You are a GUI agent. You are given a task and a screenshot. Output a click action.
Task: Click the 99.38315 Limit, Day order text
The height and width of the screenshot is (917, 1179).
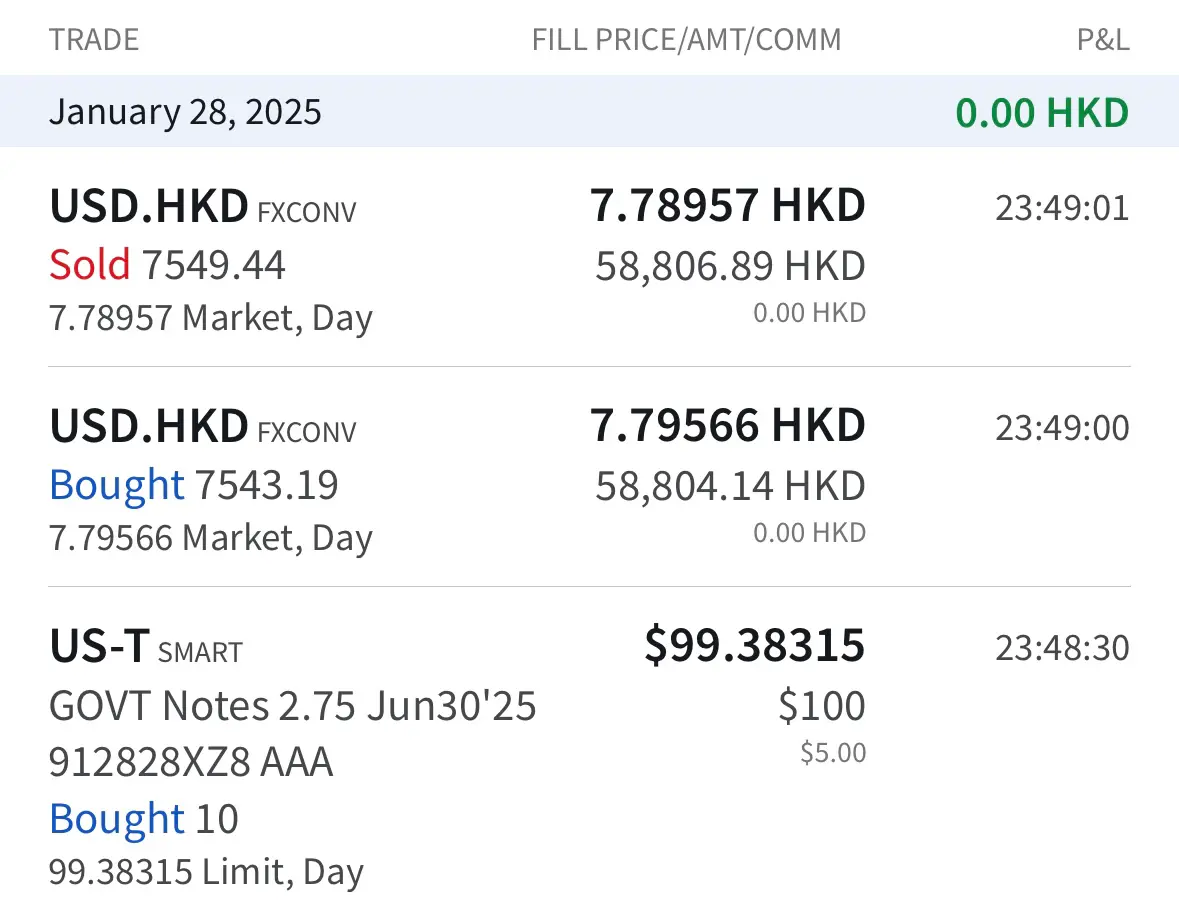click(206, 872)
